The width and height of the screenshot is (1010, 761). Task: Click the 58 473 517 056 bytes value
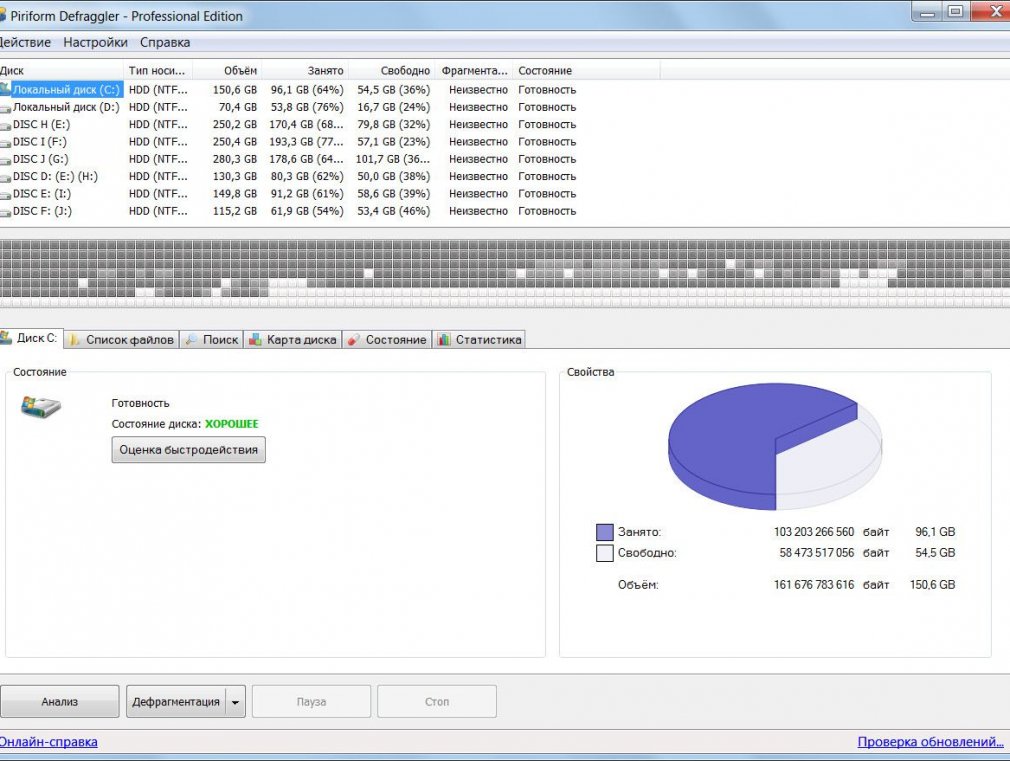817,553
